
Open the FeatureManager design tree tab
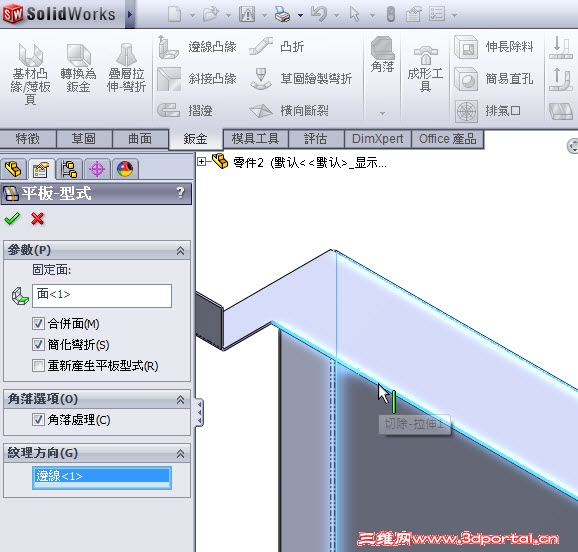[13, 170]
